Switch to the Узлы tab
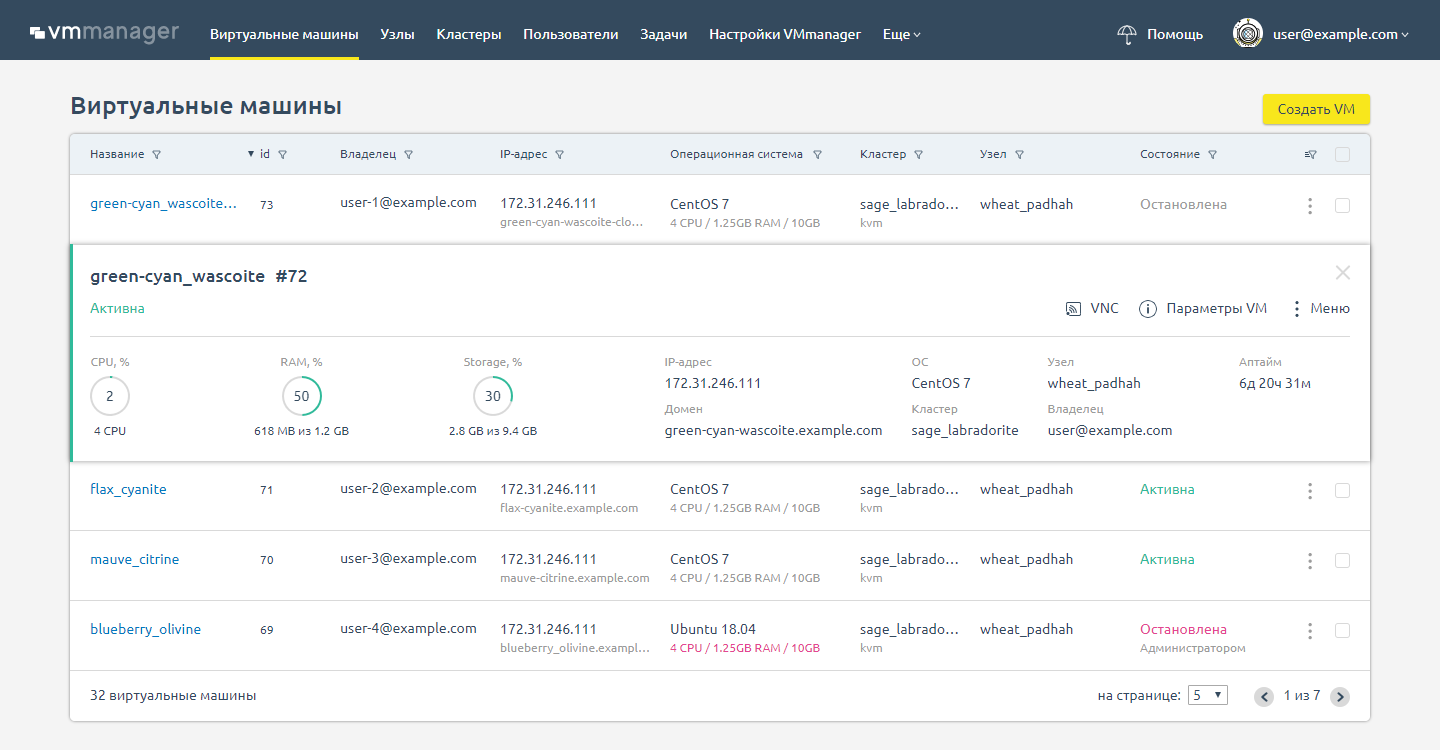The height and width of the screenshot is (750, 1440). pyautogui.click(x=398, y=35)
